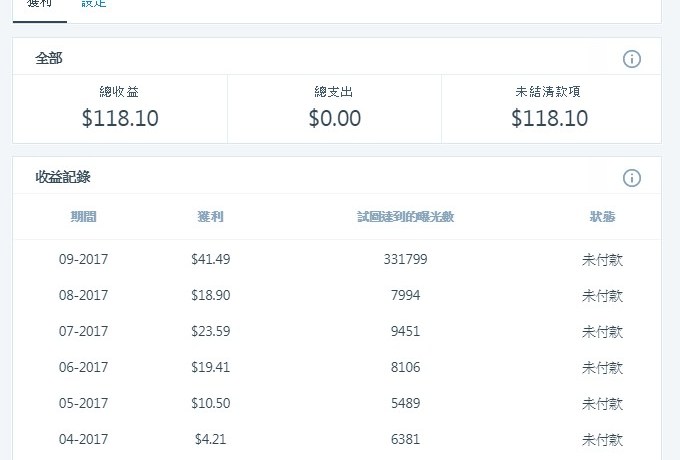This screenshot has width=680, height=460.
Task: Click the 總支出 $0.00 value
Action: (x=334, y=118)
